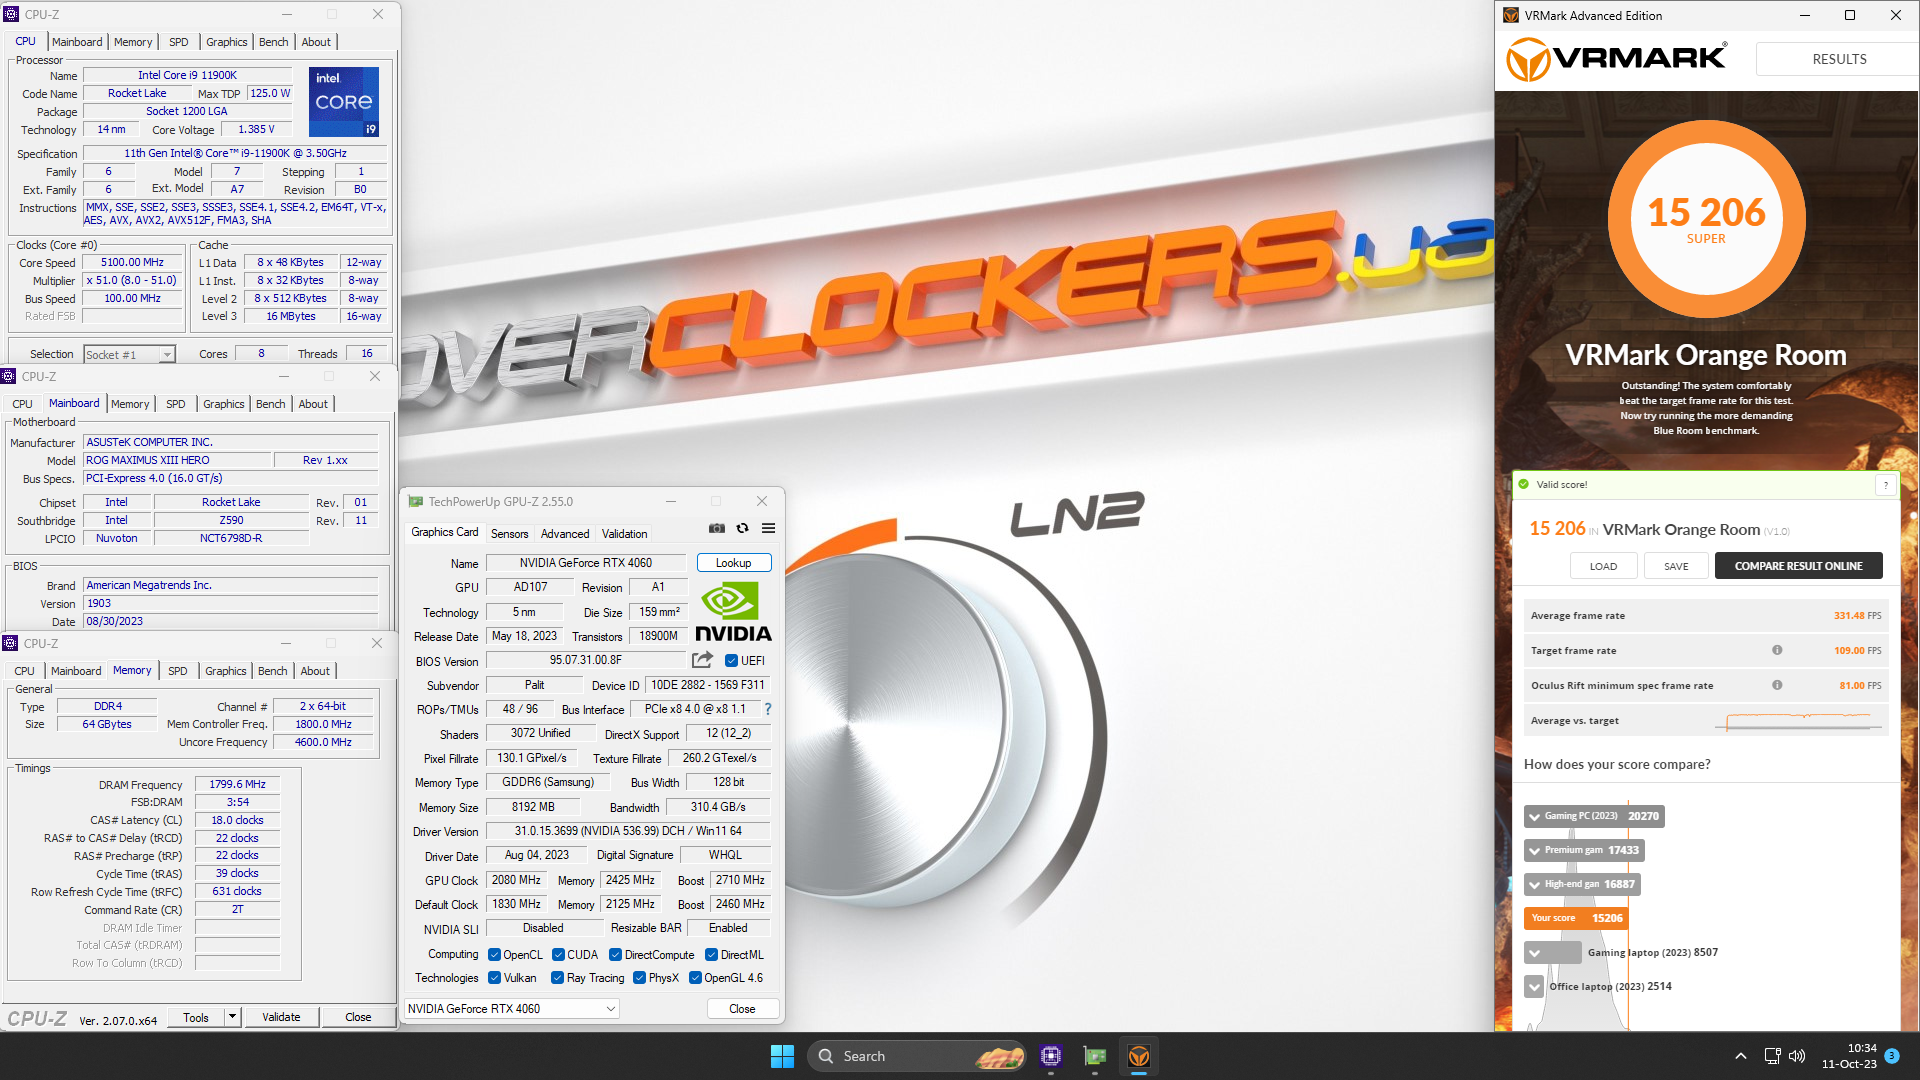This screenshot has height=1080, width=1920.
Task: Open Graphics tab in Memory CPU-Z window
Action: click(x=225, y=671)
